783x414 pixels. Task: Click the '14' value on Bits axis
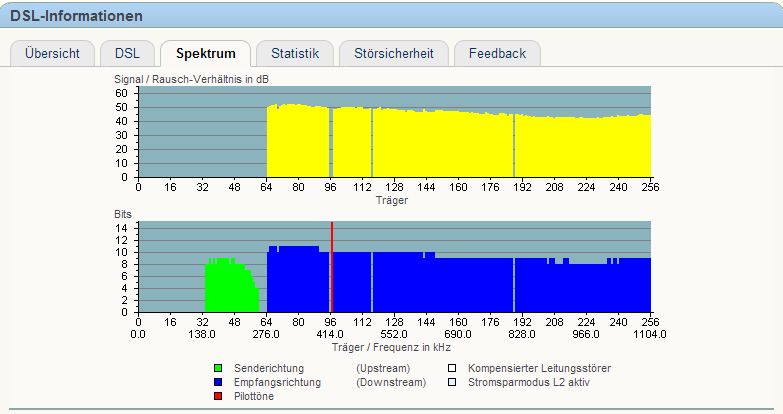121,228
